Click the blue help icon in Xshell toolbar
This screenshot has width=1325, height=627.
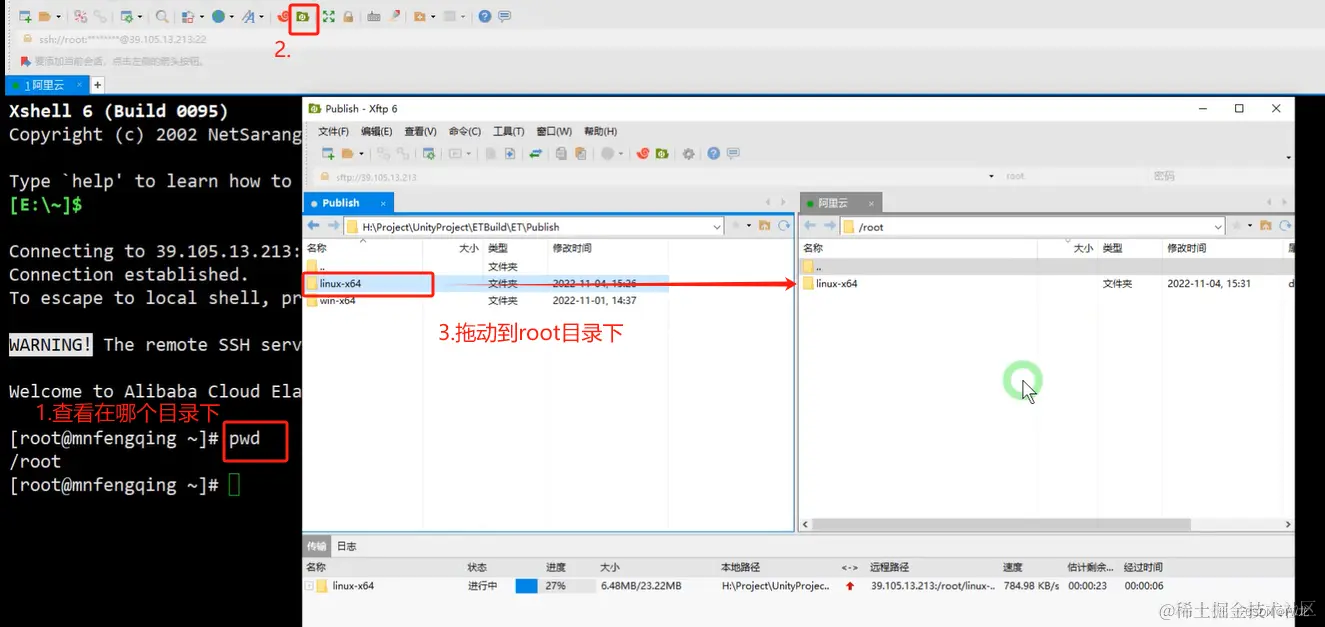point(485,17)
